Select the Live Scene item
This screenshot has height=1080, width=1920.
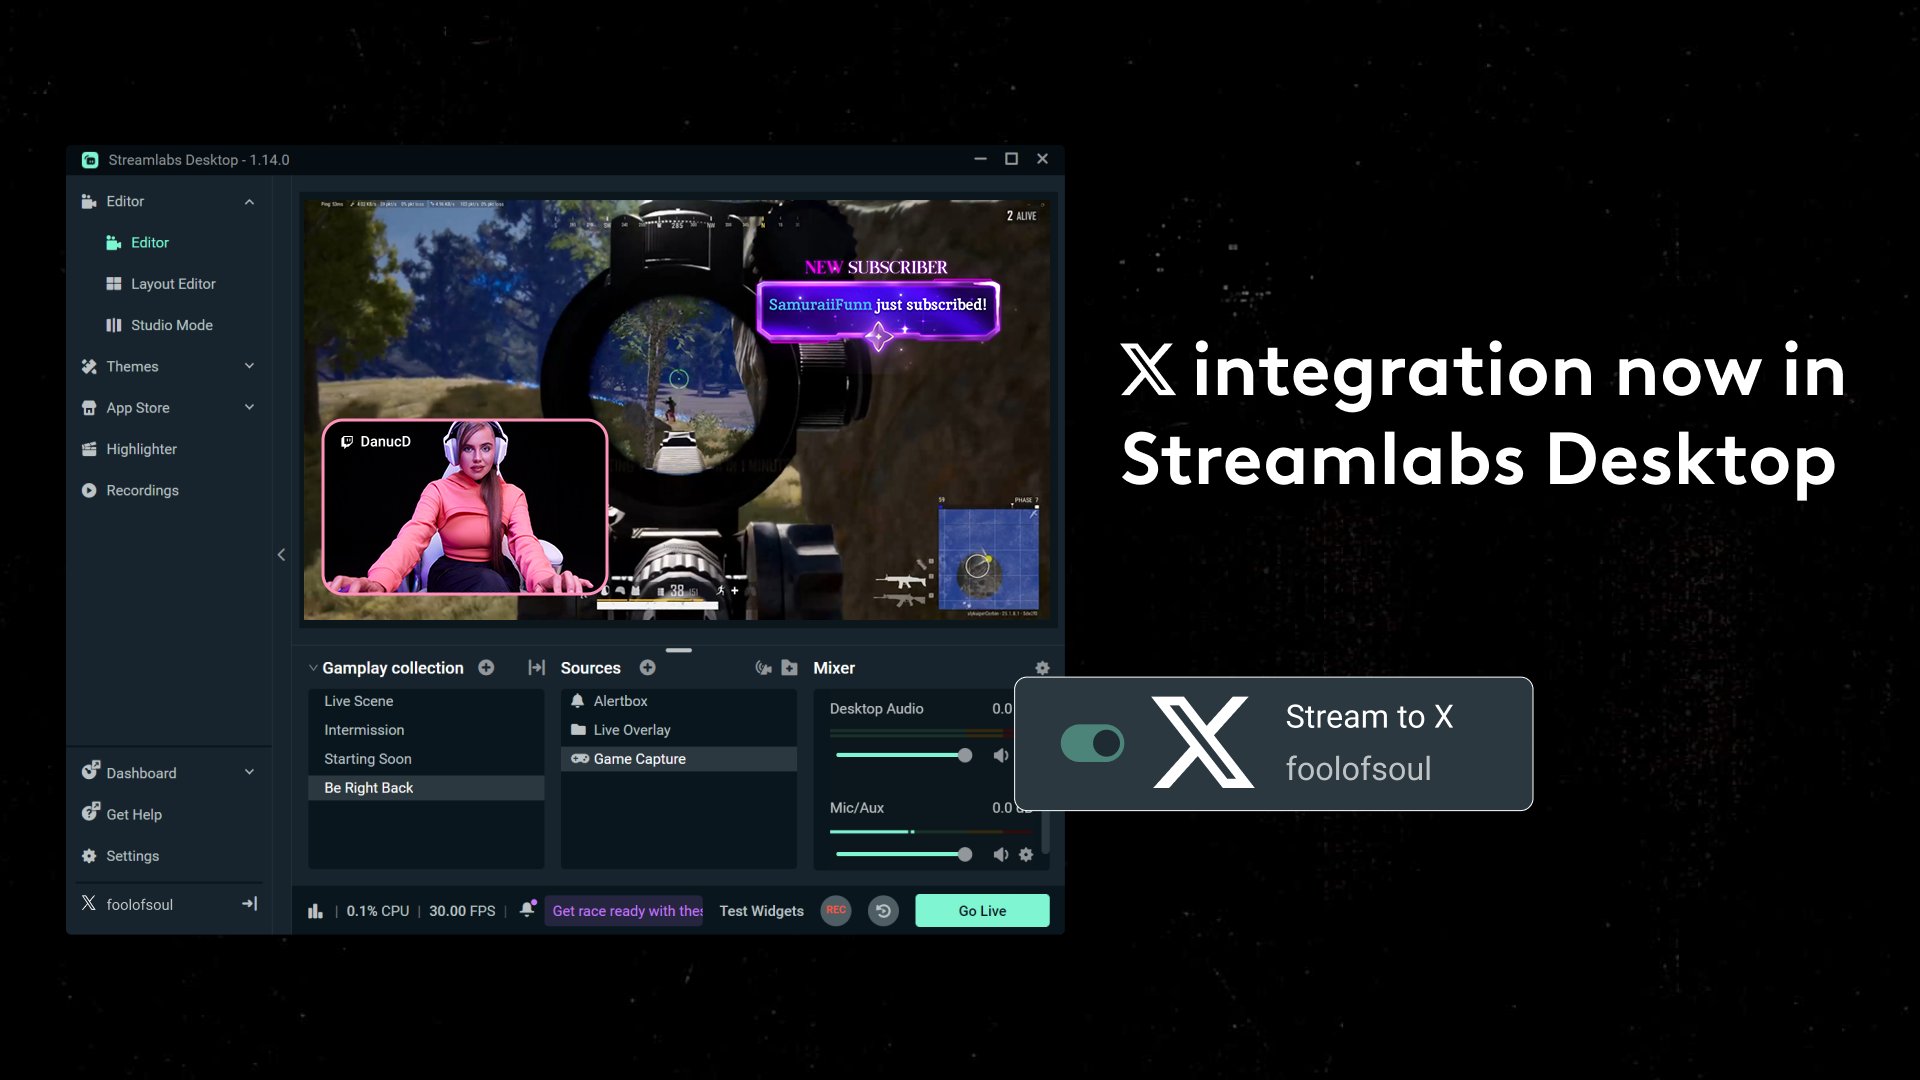[357, 700]
